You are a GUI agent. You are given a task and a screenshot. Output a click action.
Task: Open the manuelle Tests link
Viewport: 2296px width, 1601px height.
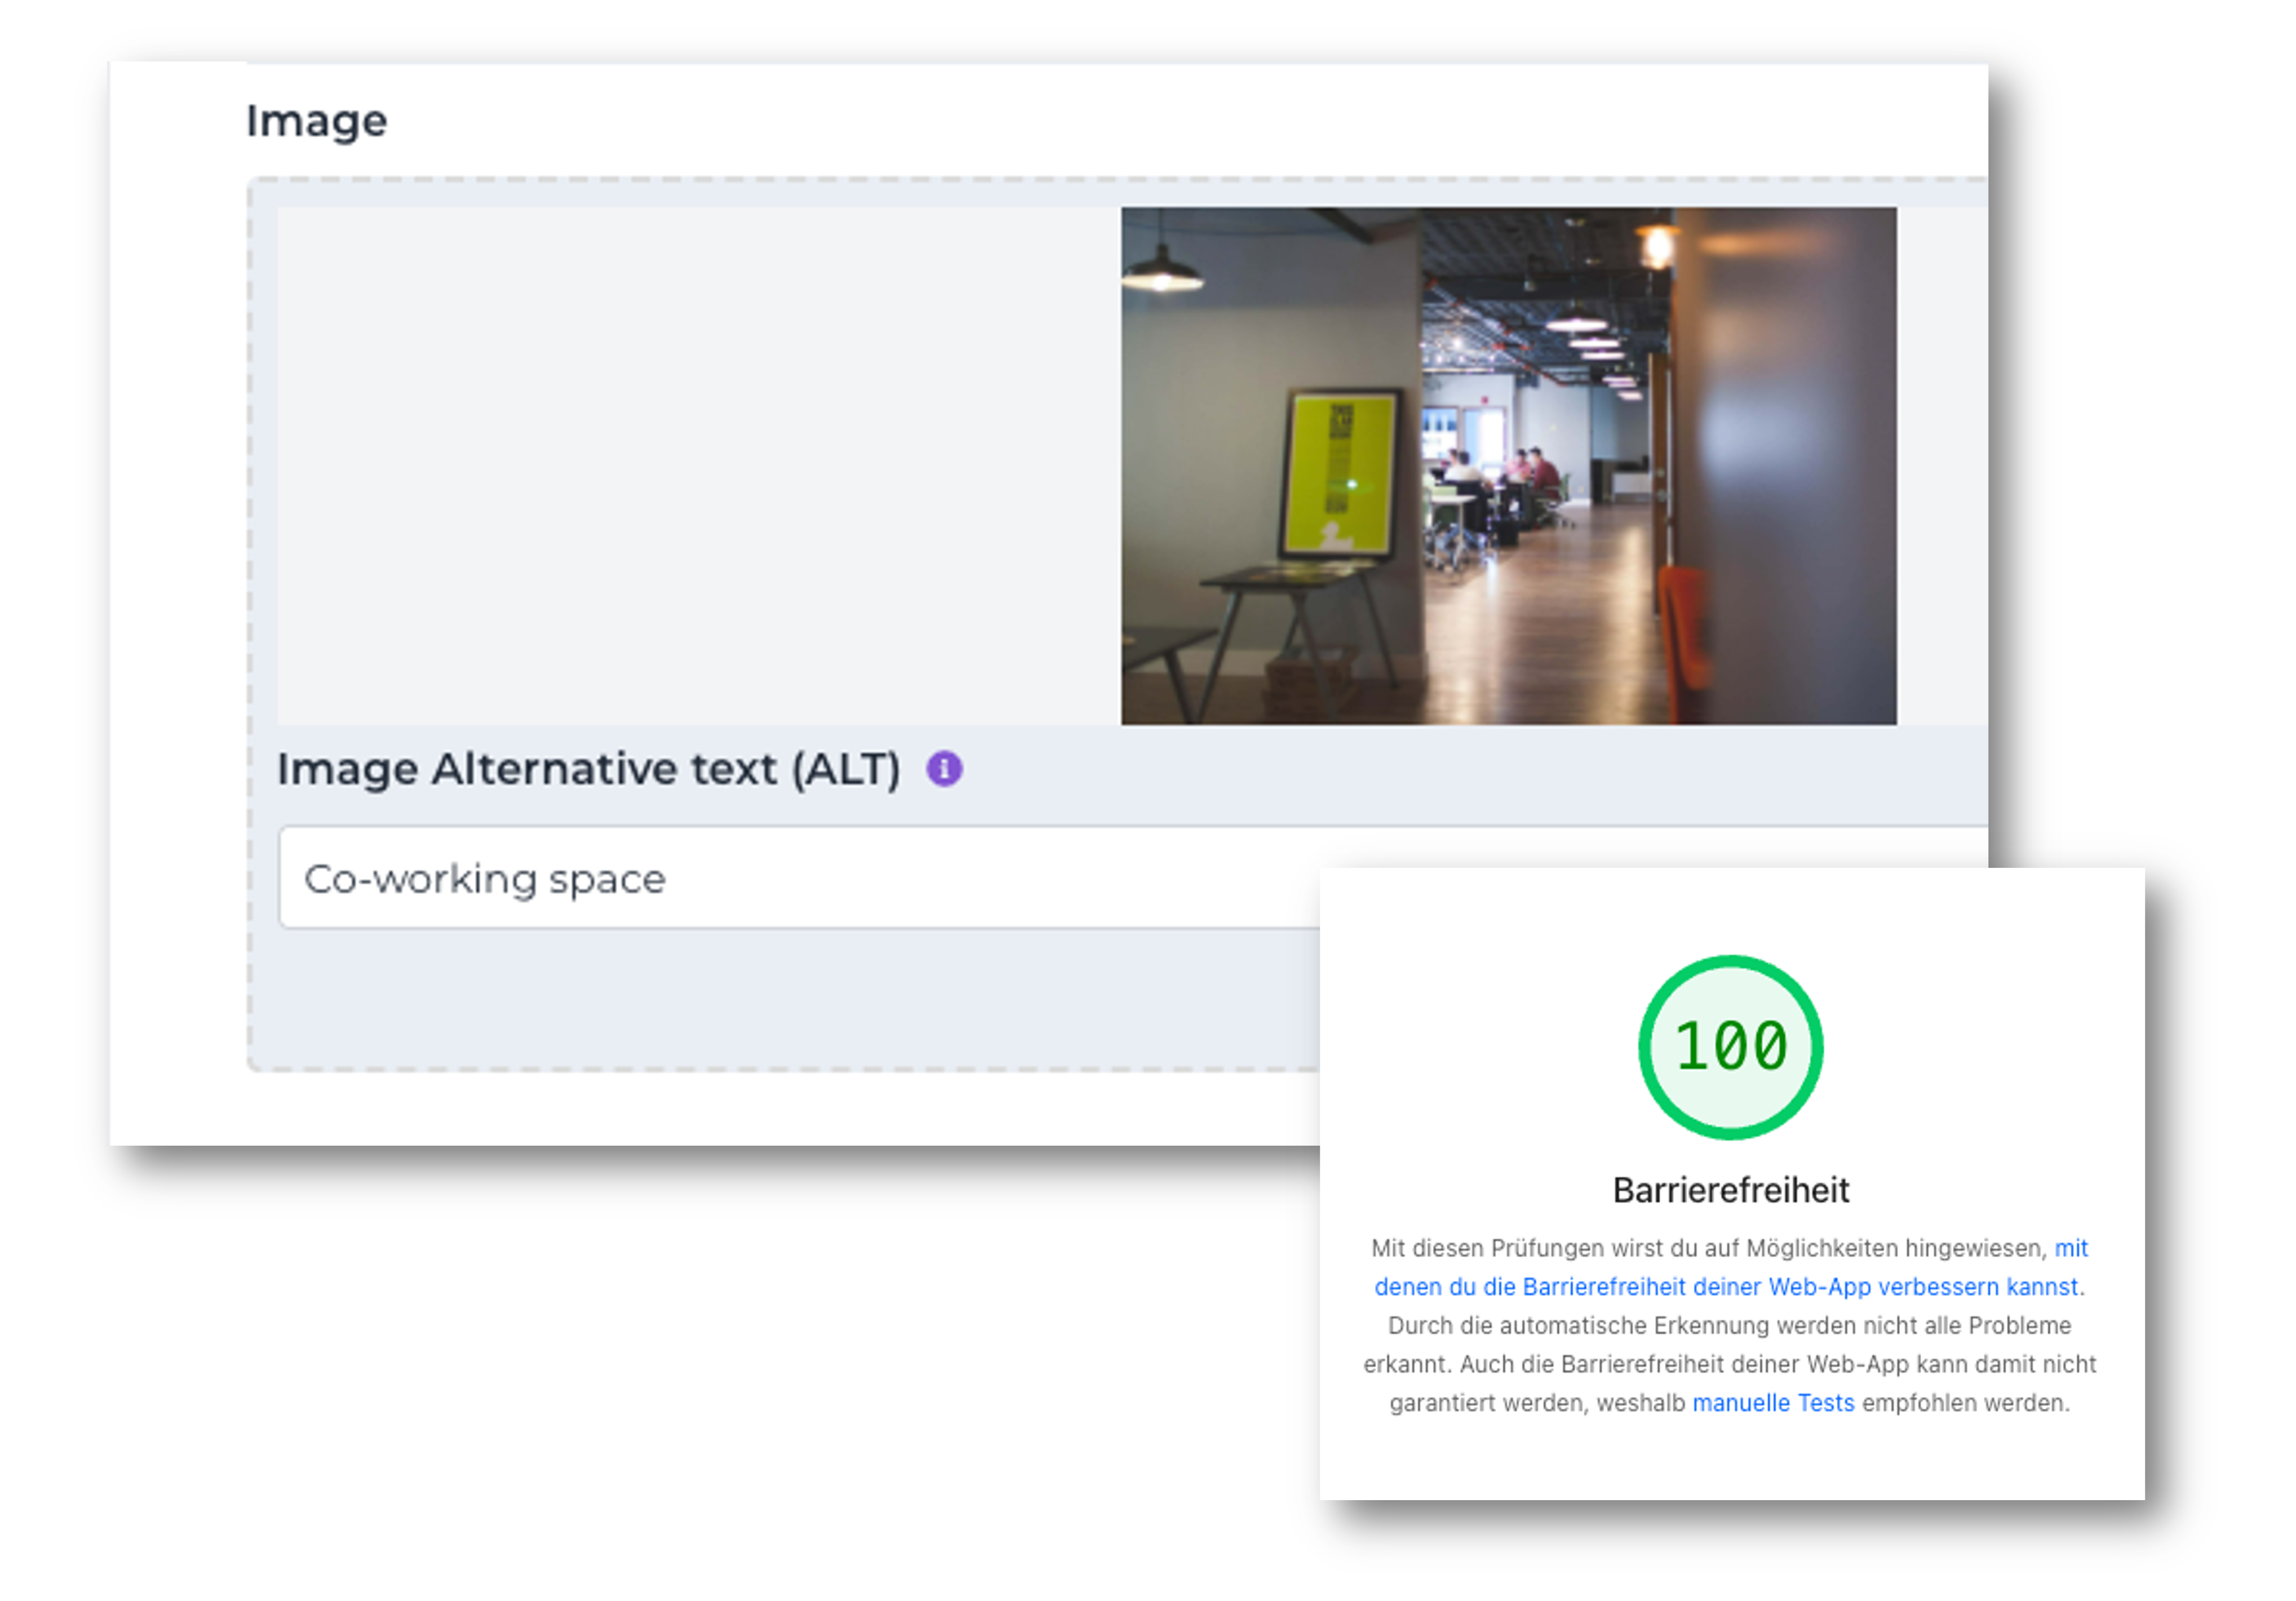1772,1402
